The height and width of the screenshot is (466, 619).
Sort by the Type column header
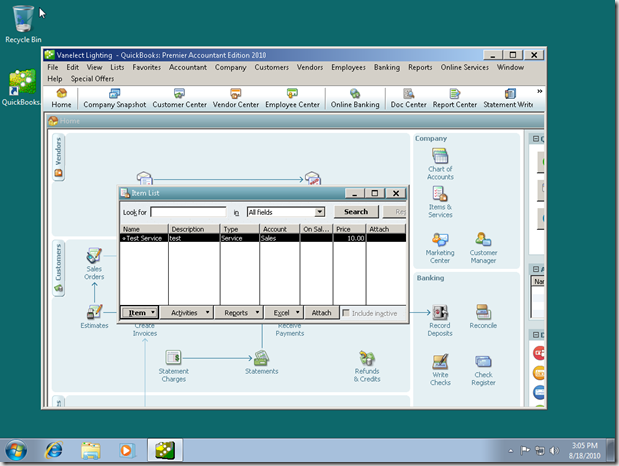click(x=240, y=229)
